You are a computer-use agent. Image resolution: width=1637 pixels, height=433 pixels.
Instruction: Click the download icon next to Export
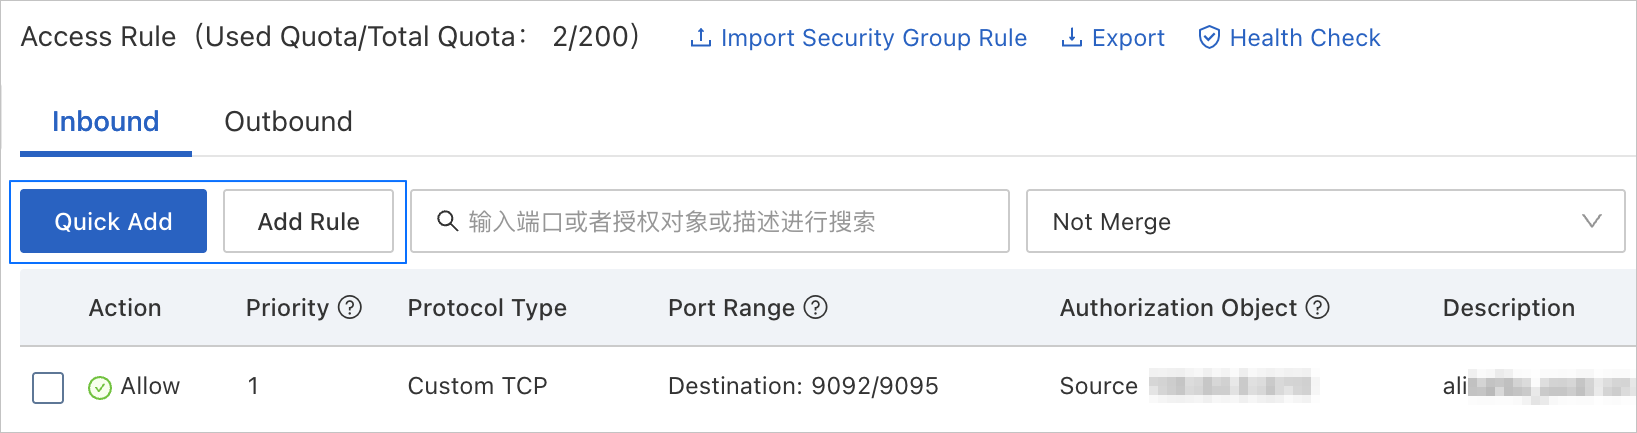(x=1071, y=38)
